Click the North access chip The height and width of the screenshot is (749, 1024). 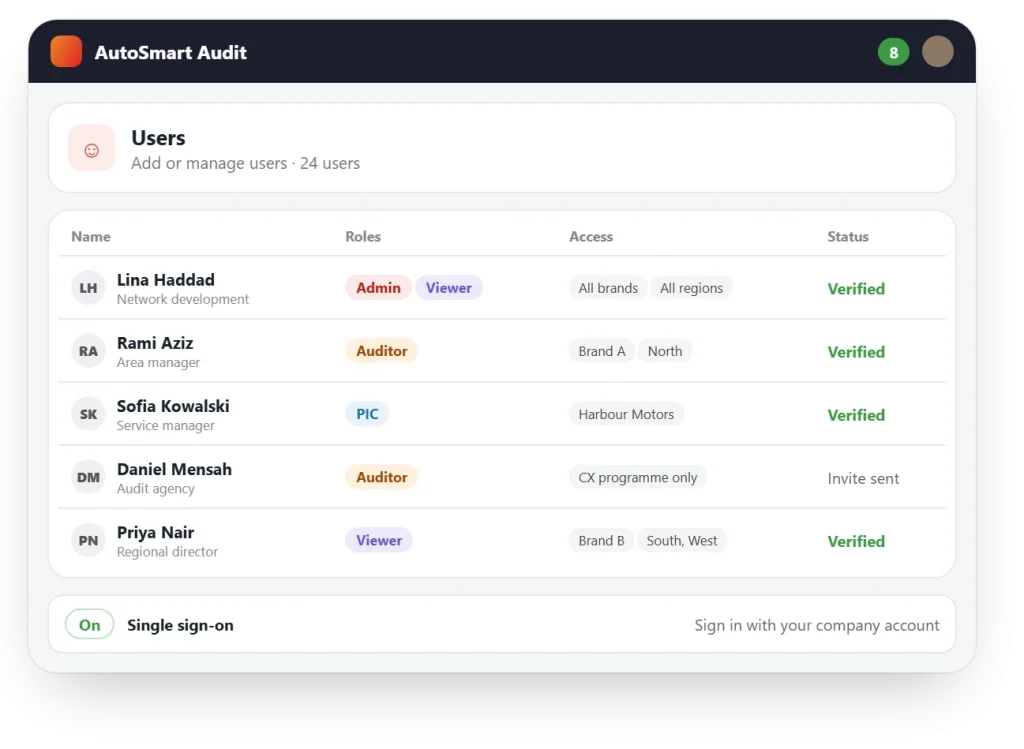(x=665, y=351)
